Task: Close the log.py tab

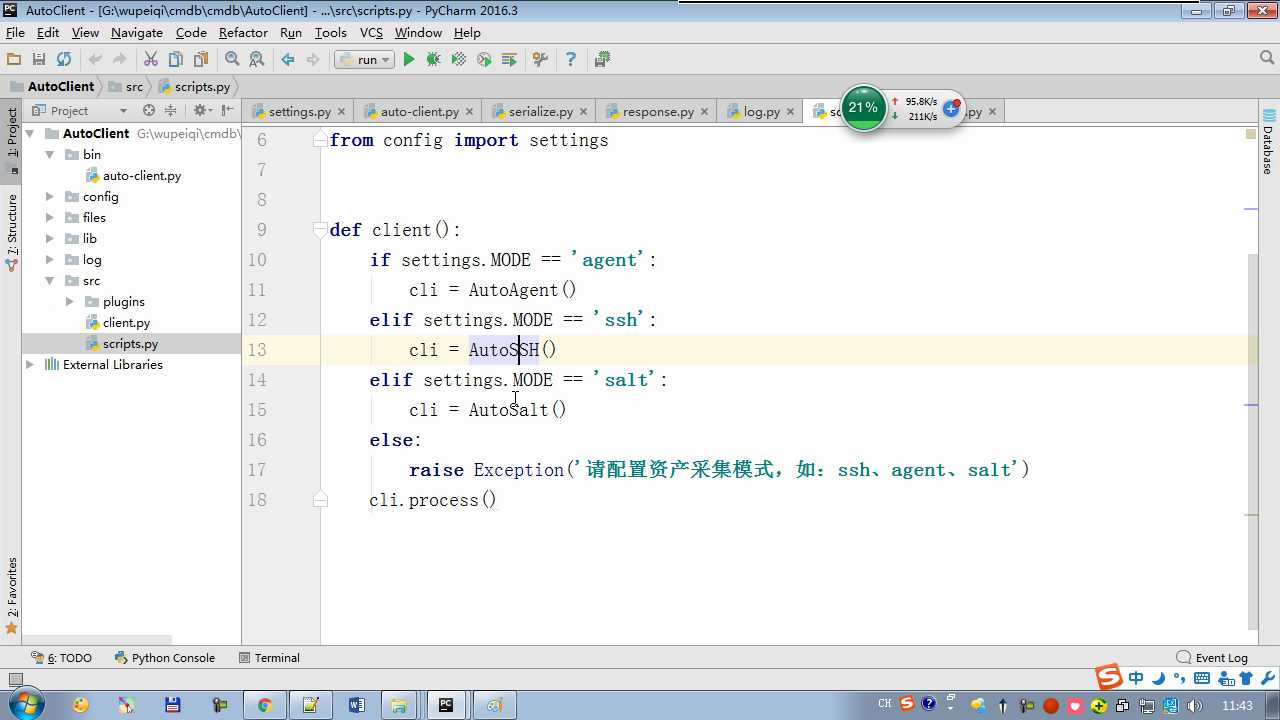Action: (x=790, y=112)
